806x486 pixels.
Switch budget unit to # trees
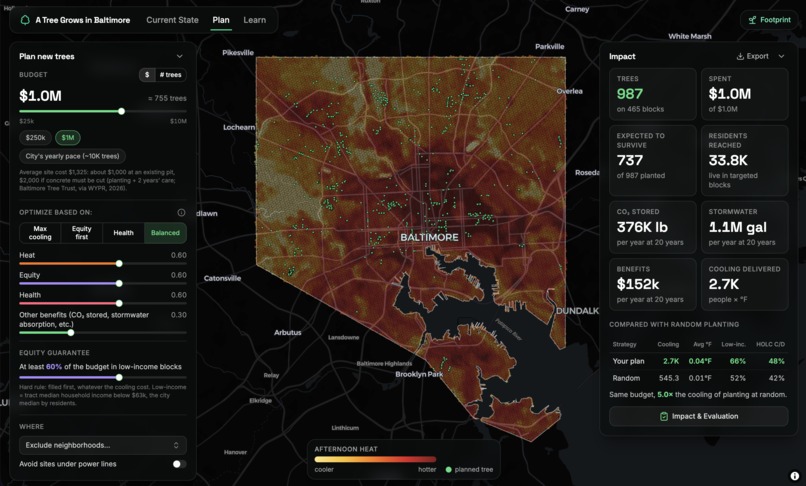point(170,75)
